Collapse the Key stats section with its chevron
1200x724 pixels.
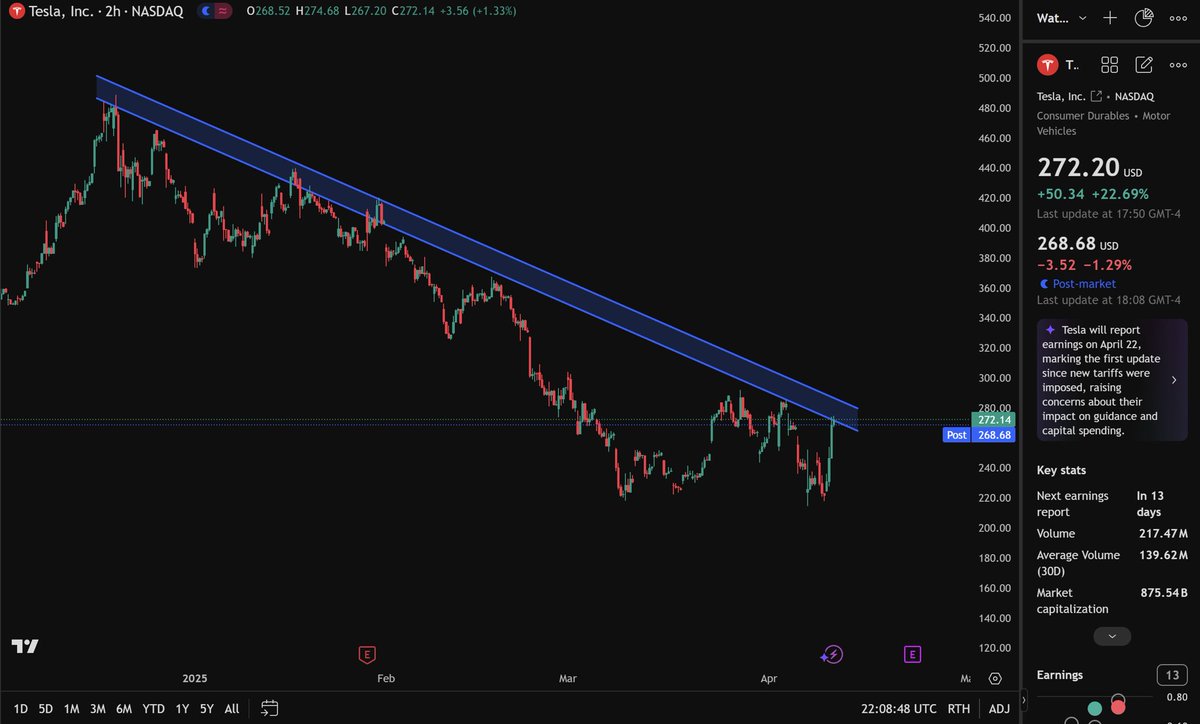click(1112, 636)
